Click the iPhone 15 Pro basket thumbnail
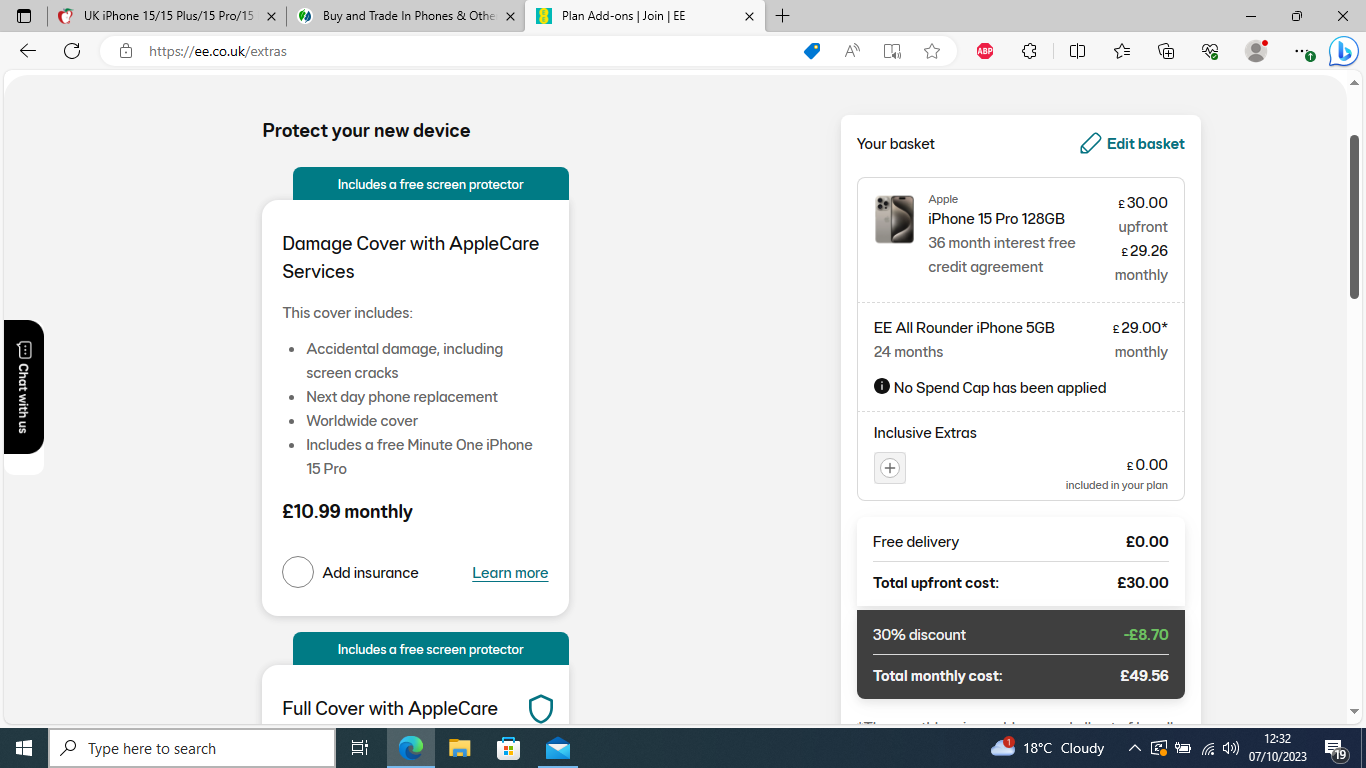The image size is (1366, 768). (894, 219)
